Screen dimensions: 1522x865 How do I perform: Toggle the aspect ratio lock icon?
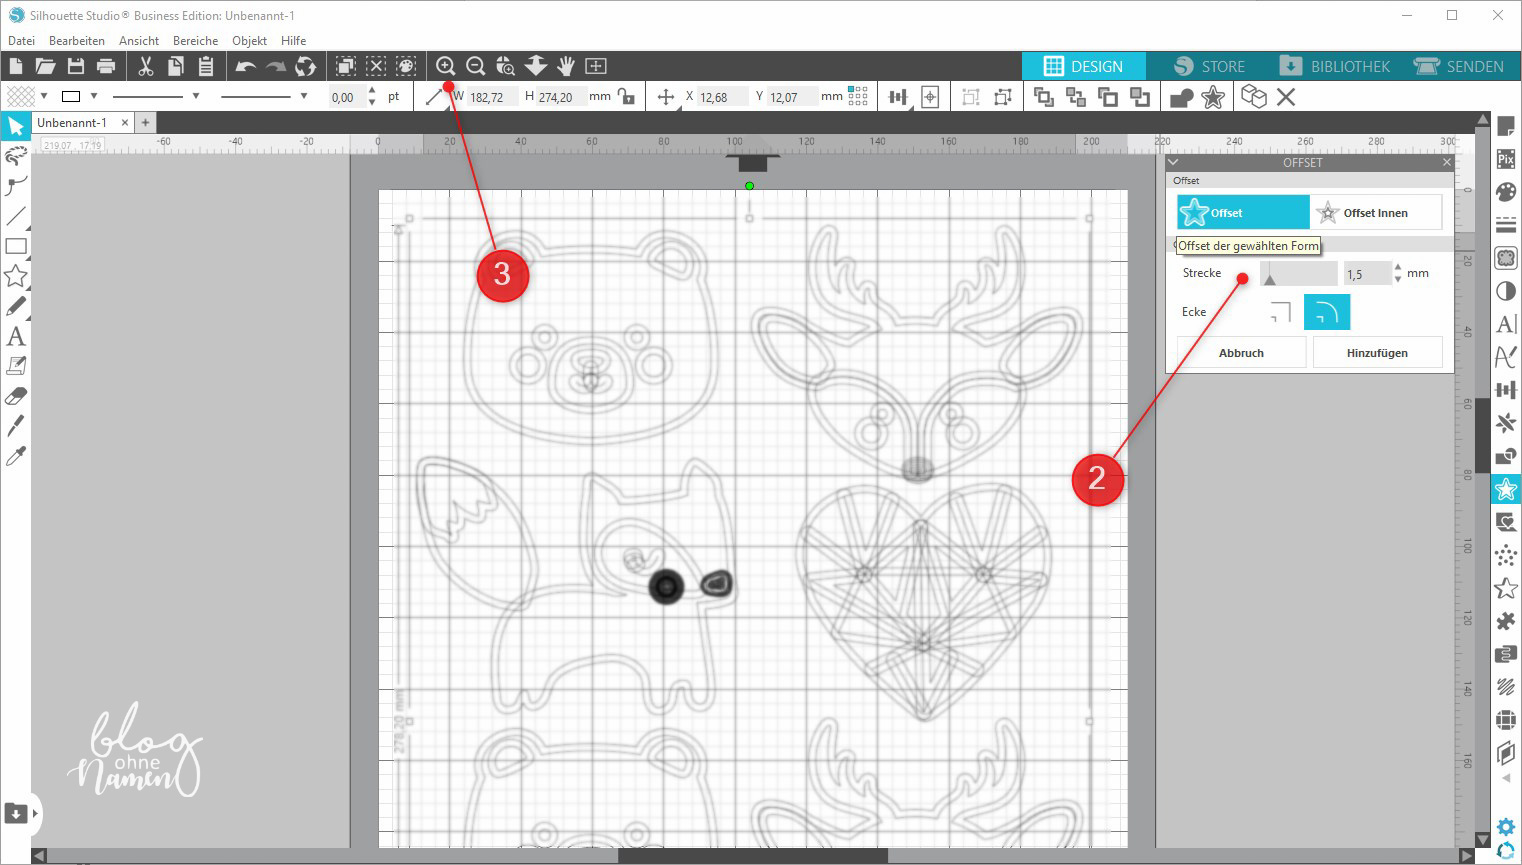626,97
